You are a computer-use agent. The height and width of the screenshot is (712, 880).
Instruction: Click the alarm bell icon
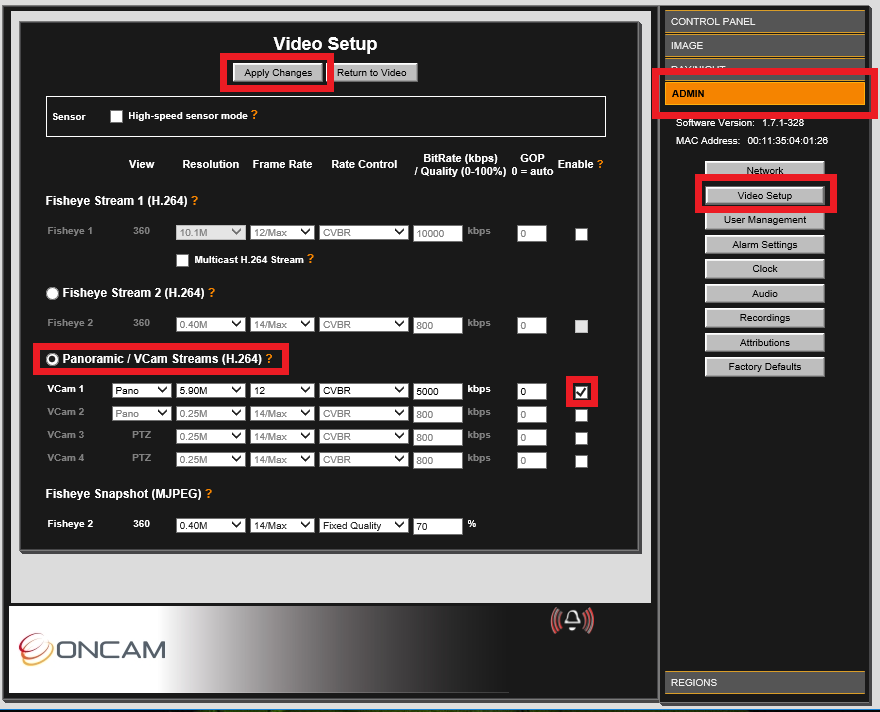572,621
